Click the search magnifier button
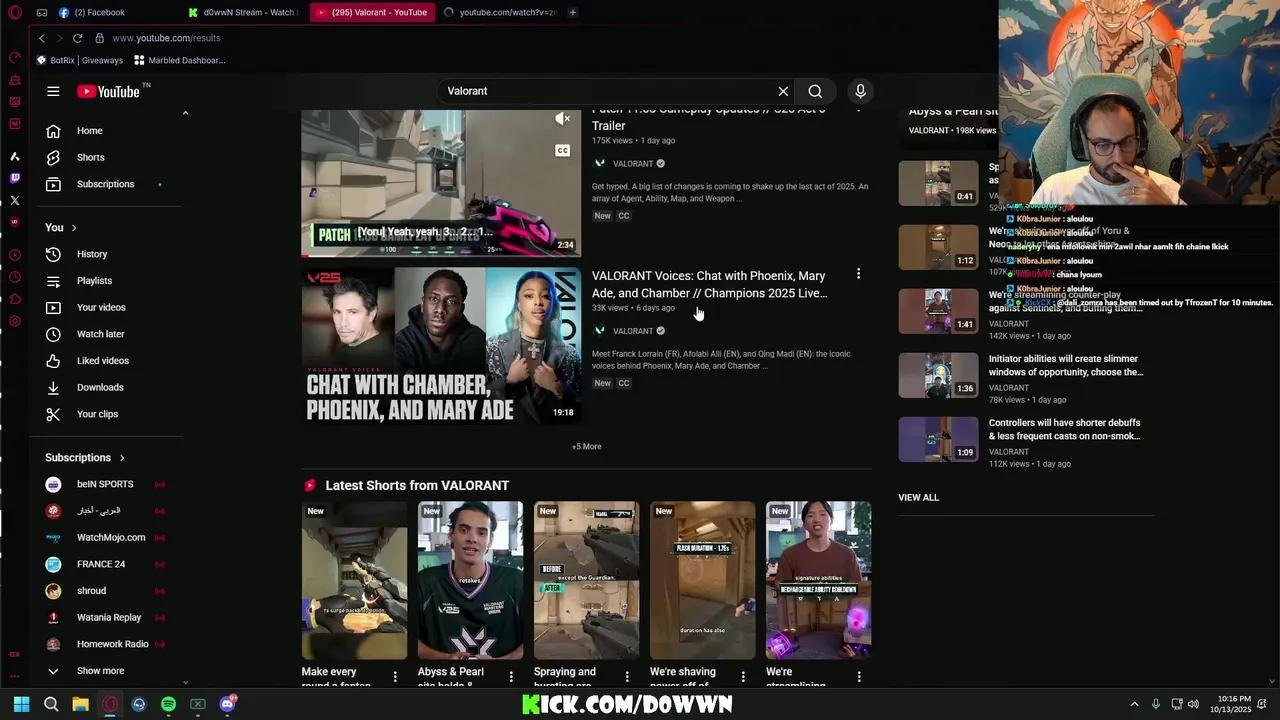Screen dimensions: 1280x720 [815, 91]
